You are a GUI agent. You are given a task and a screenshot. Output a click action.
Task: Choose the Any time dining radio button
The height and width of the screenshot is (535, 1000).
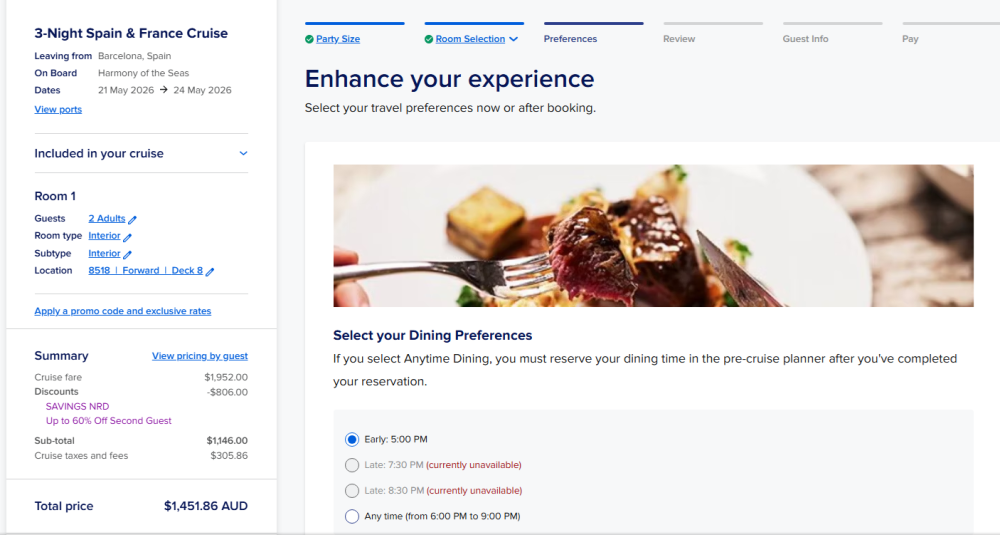pos(352,516)
